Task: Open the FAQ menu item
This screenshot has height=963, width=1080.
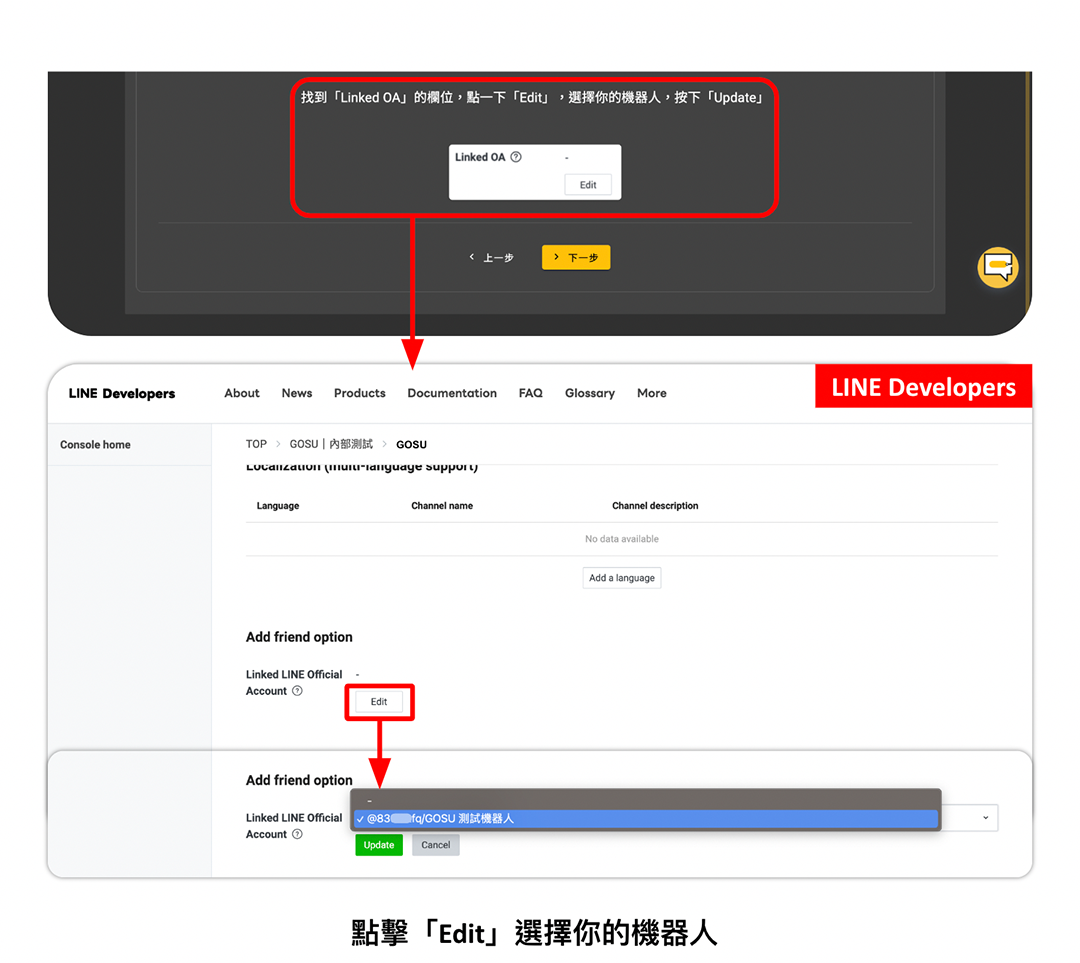Action: (x=530, y=393)
